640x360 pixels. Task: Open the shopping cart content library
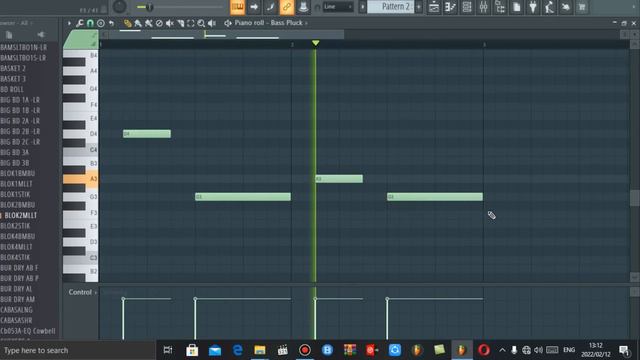click(582, 7)
